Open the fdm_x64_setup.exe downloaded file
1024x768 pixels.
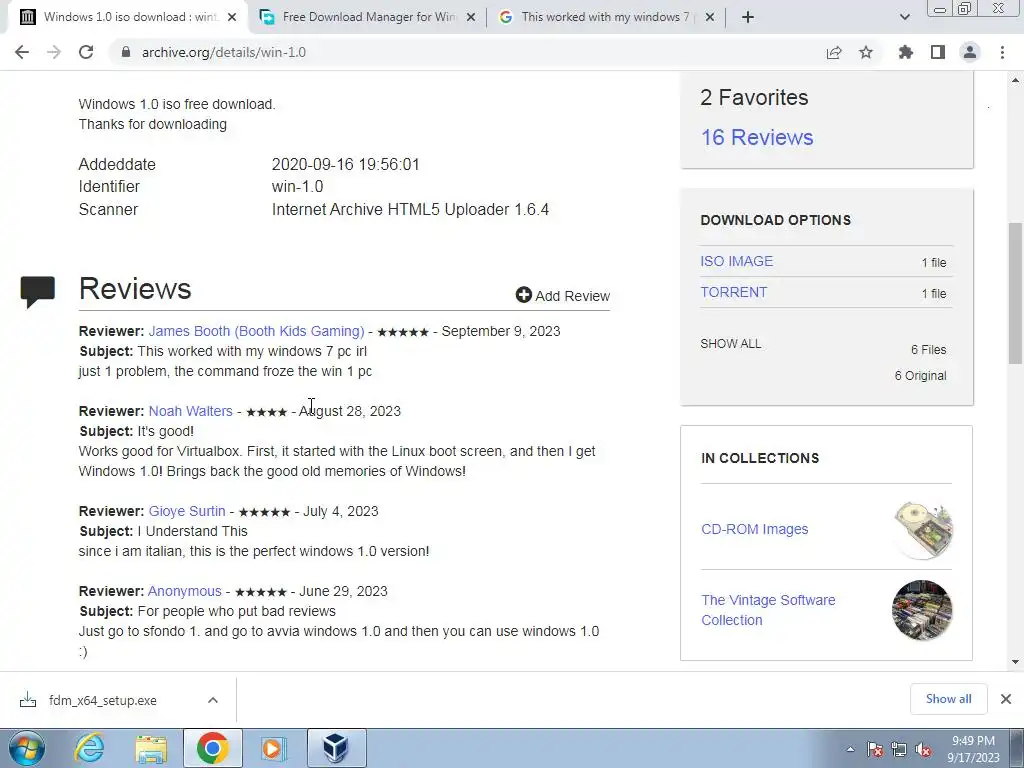click(103, 700)
